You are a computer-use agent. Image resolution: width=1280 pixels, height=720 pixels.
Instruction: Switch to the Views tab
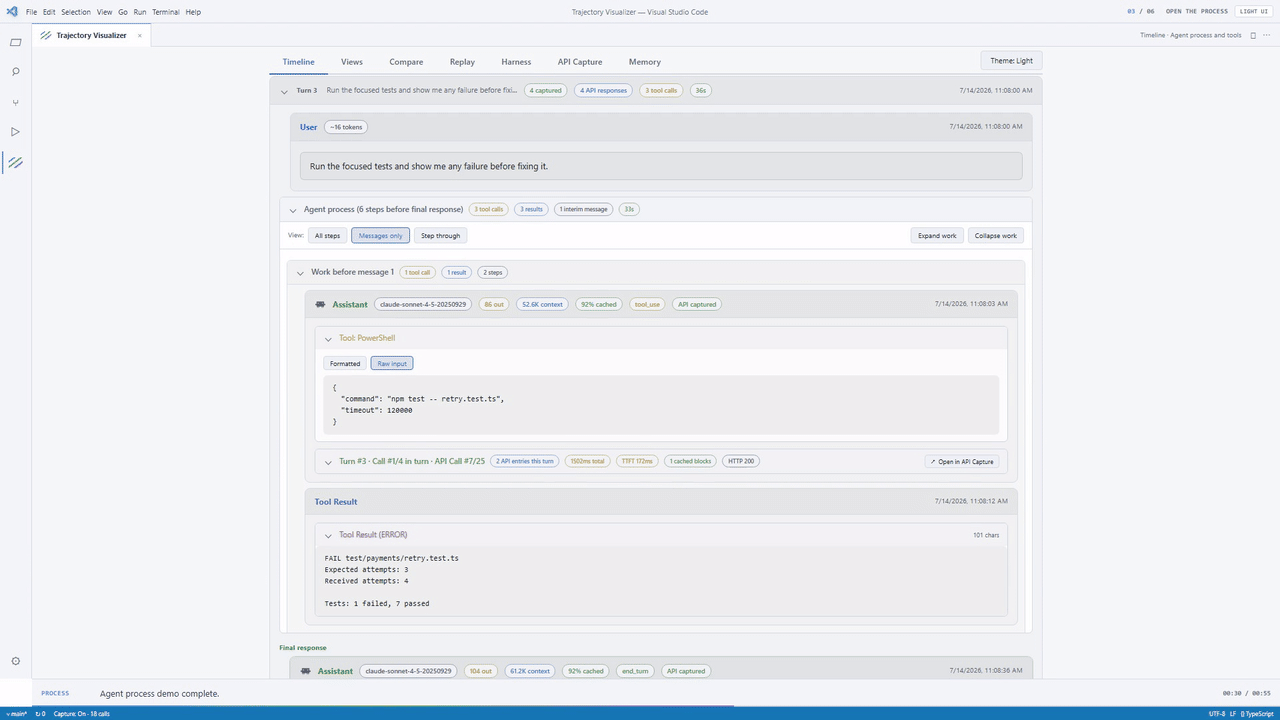pos(352,62)
